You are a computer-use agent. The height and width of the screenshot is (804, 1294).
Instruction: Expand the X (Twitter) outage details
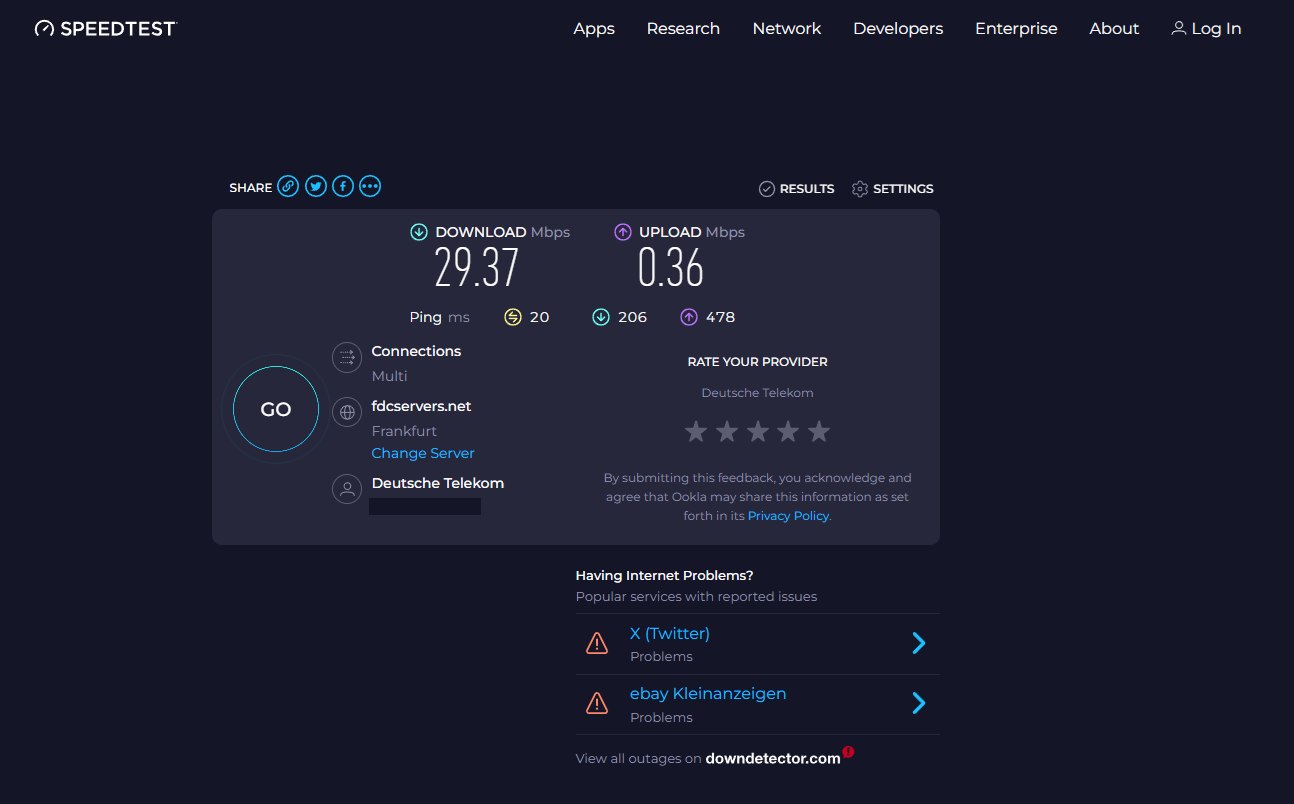pos(918,643)
